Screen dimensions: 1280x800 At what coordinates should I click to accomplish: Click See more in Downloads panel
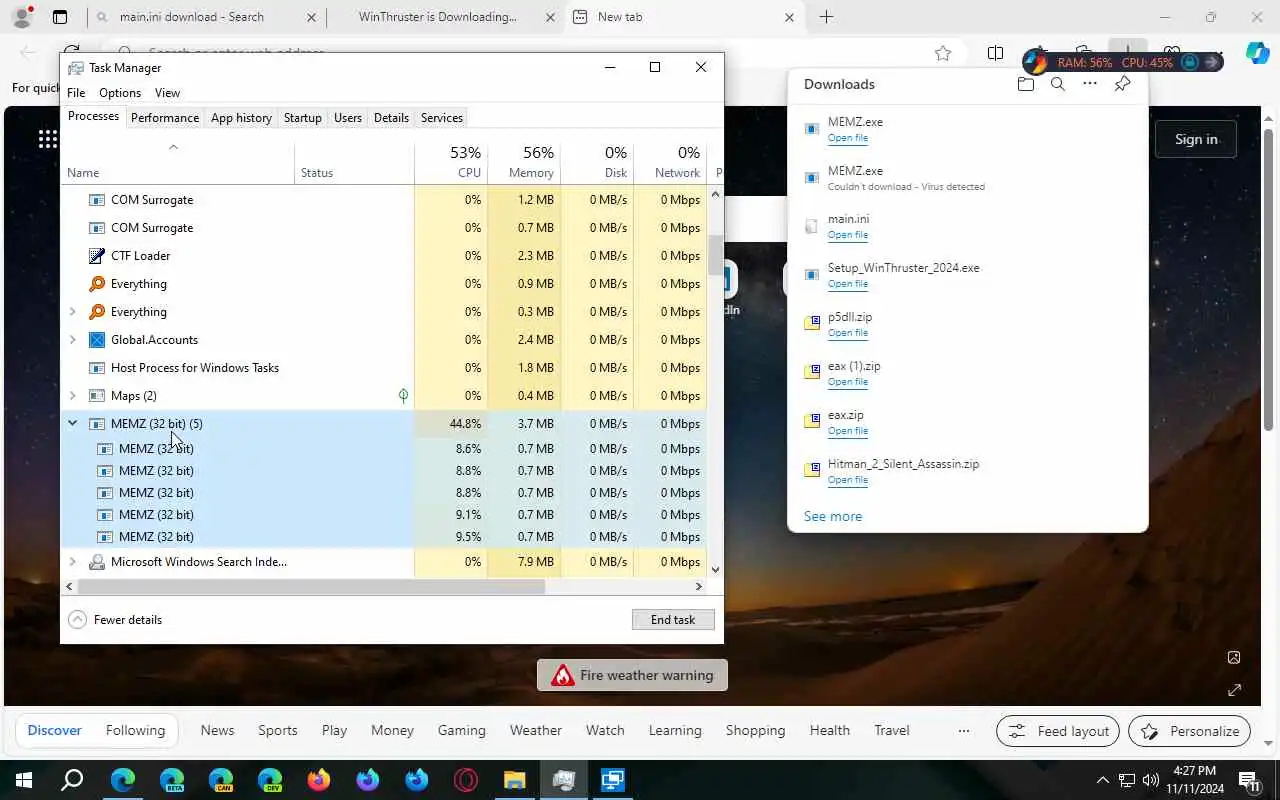click(833, 516)
